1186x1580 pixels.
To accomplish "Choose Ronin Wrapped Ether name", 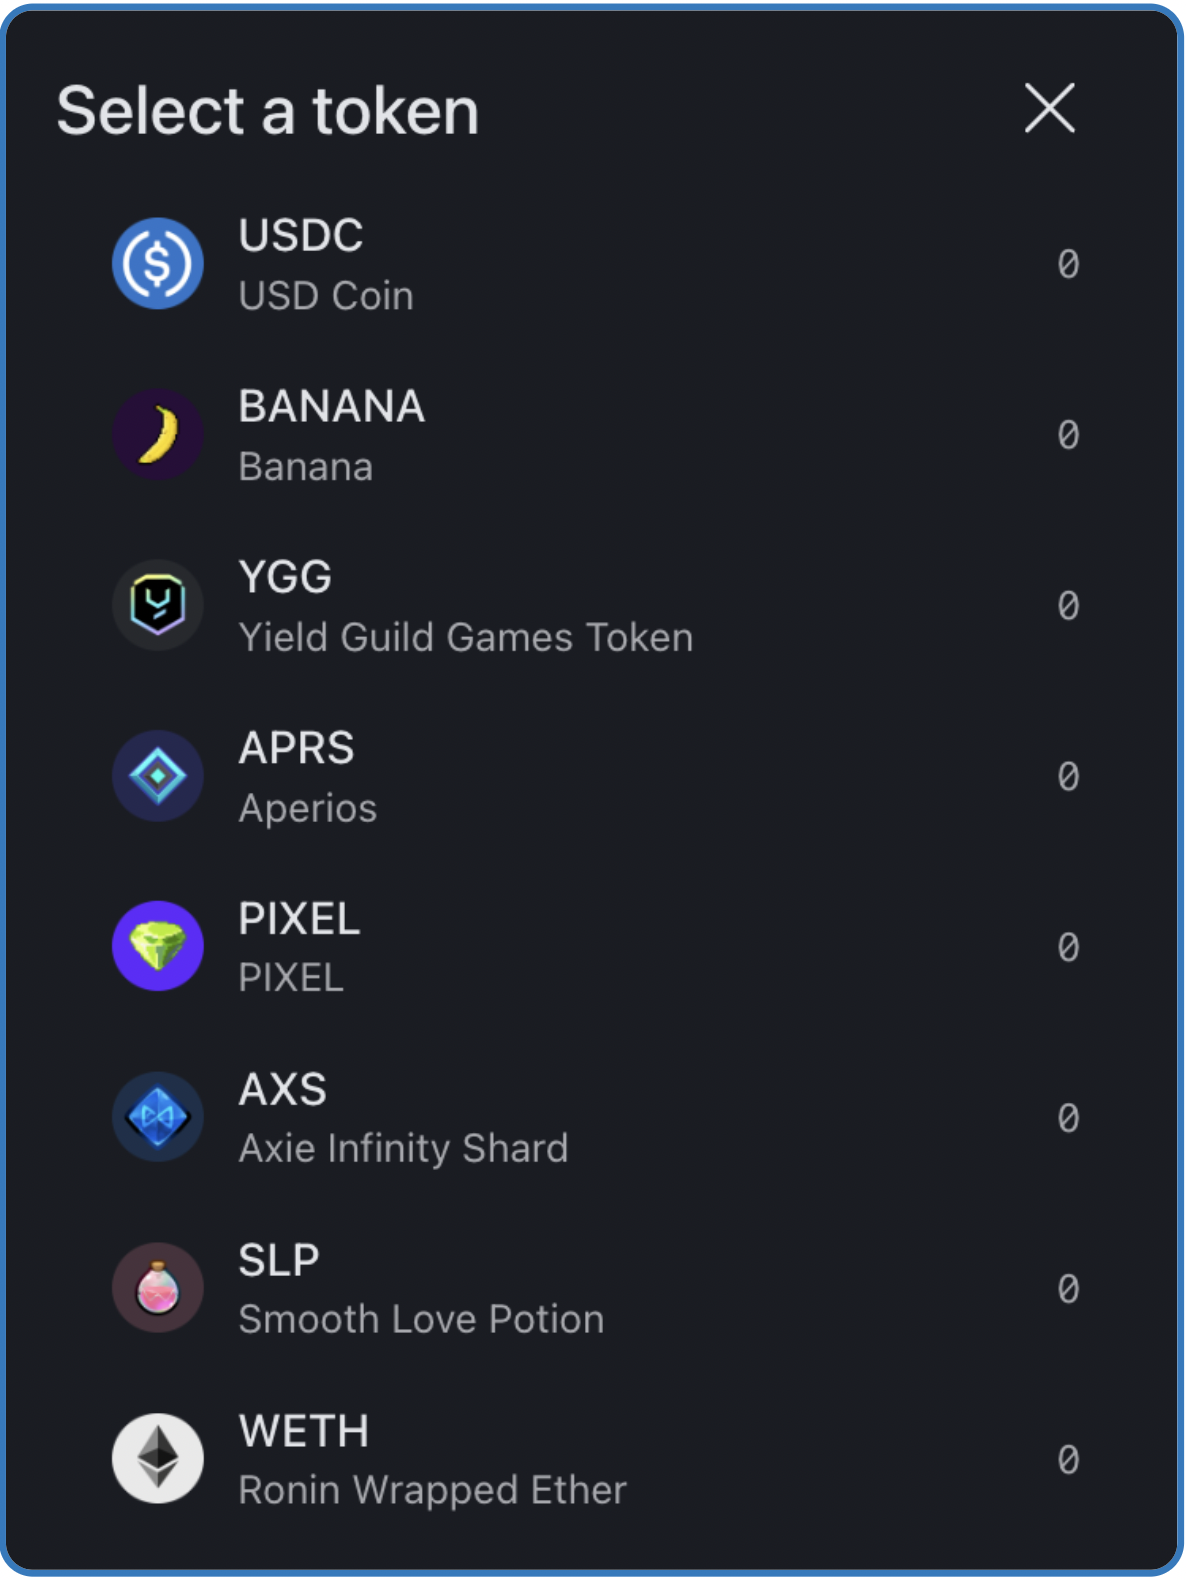I will 432,1490.
